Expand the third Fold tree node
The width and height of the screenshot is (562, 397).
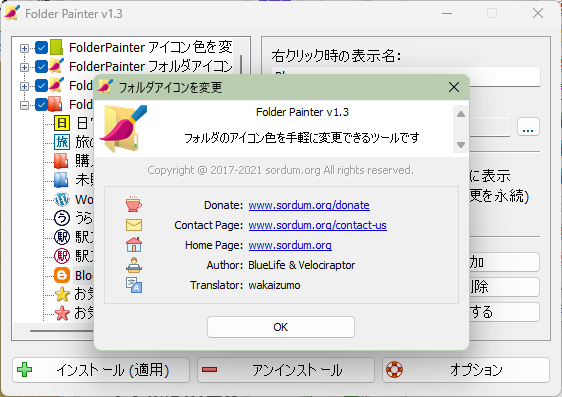[24, 86]
